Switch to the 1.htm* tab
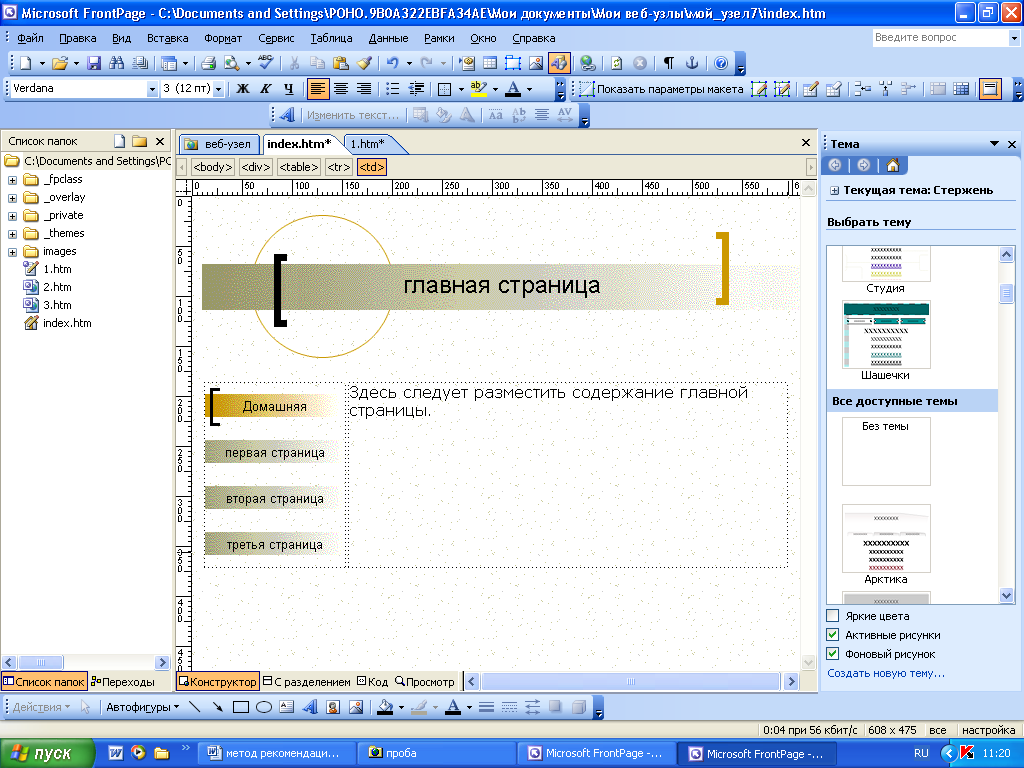Viewport: 1024px width, 768px height. pos(368,144)
